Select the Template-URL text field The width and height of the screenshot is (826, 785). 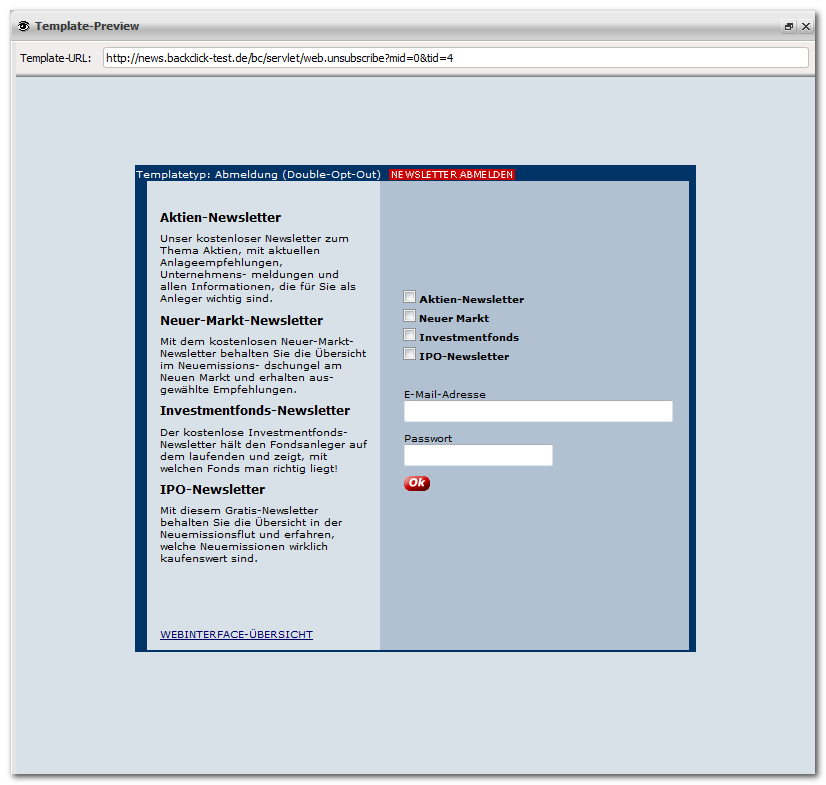455,58
